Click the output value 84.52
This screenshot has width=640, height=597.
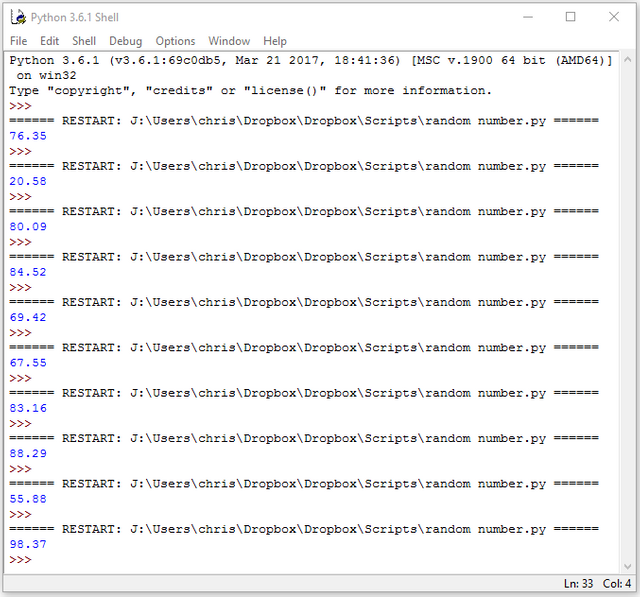pyautogui.click(x=28, y=272)
